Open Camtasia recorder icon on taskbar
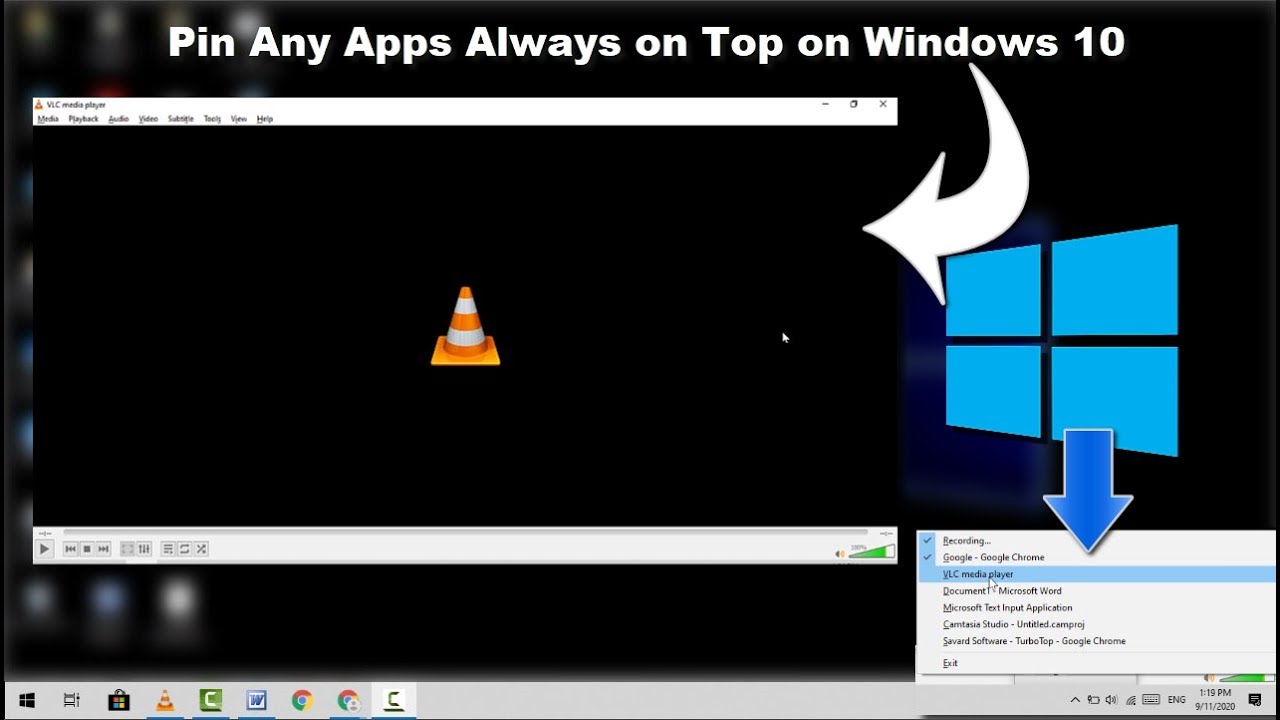 (394, 701)
